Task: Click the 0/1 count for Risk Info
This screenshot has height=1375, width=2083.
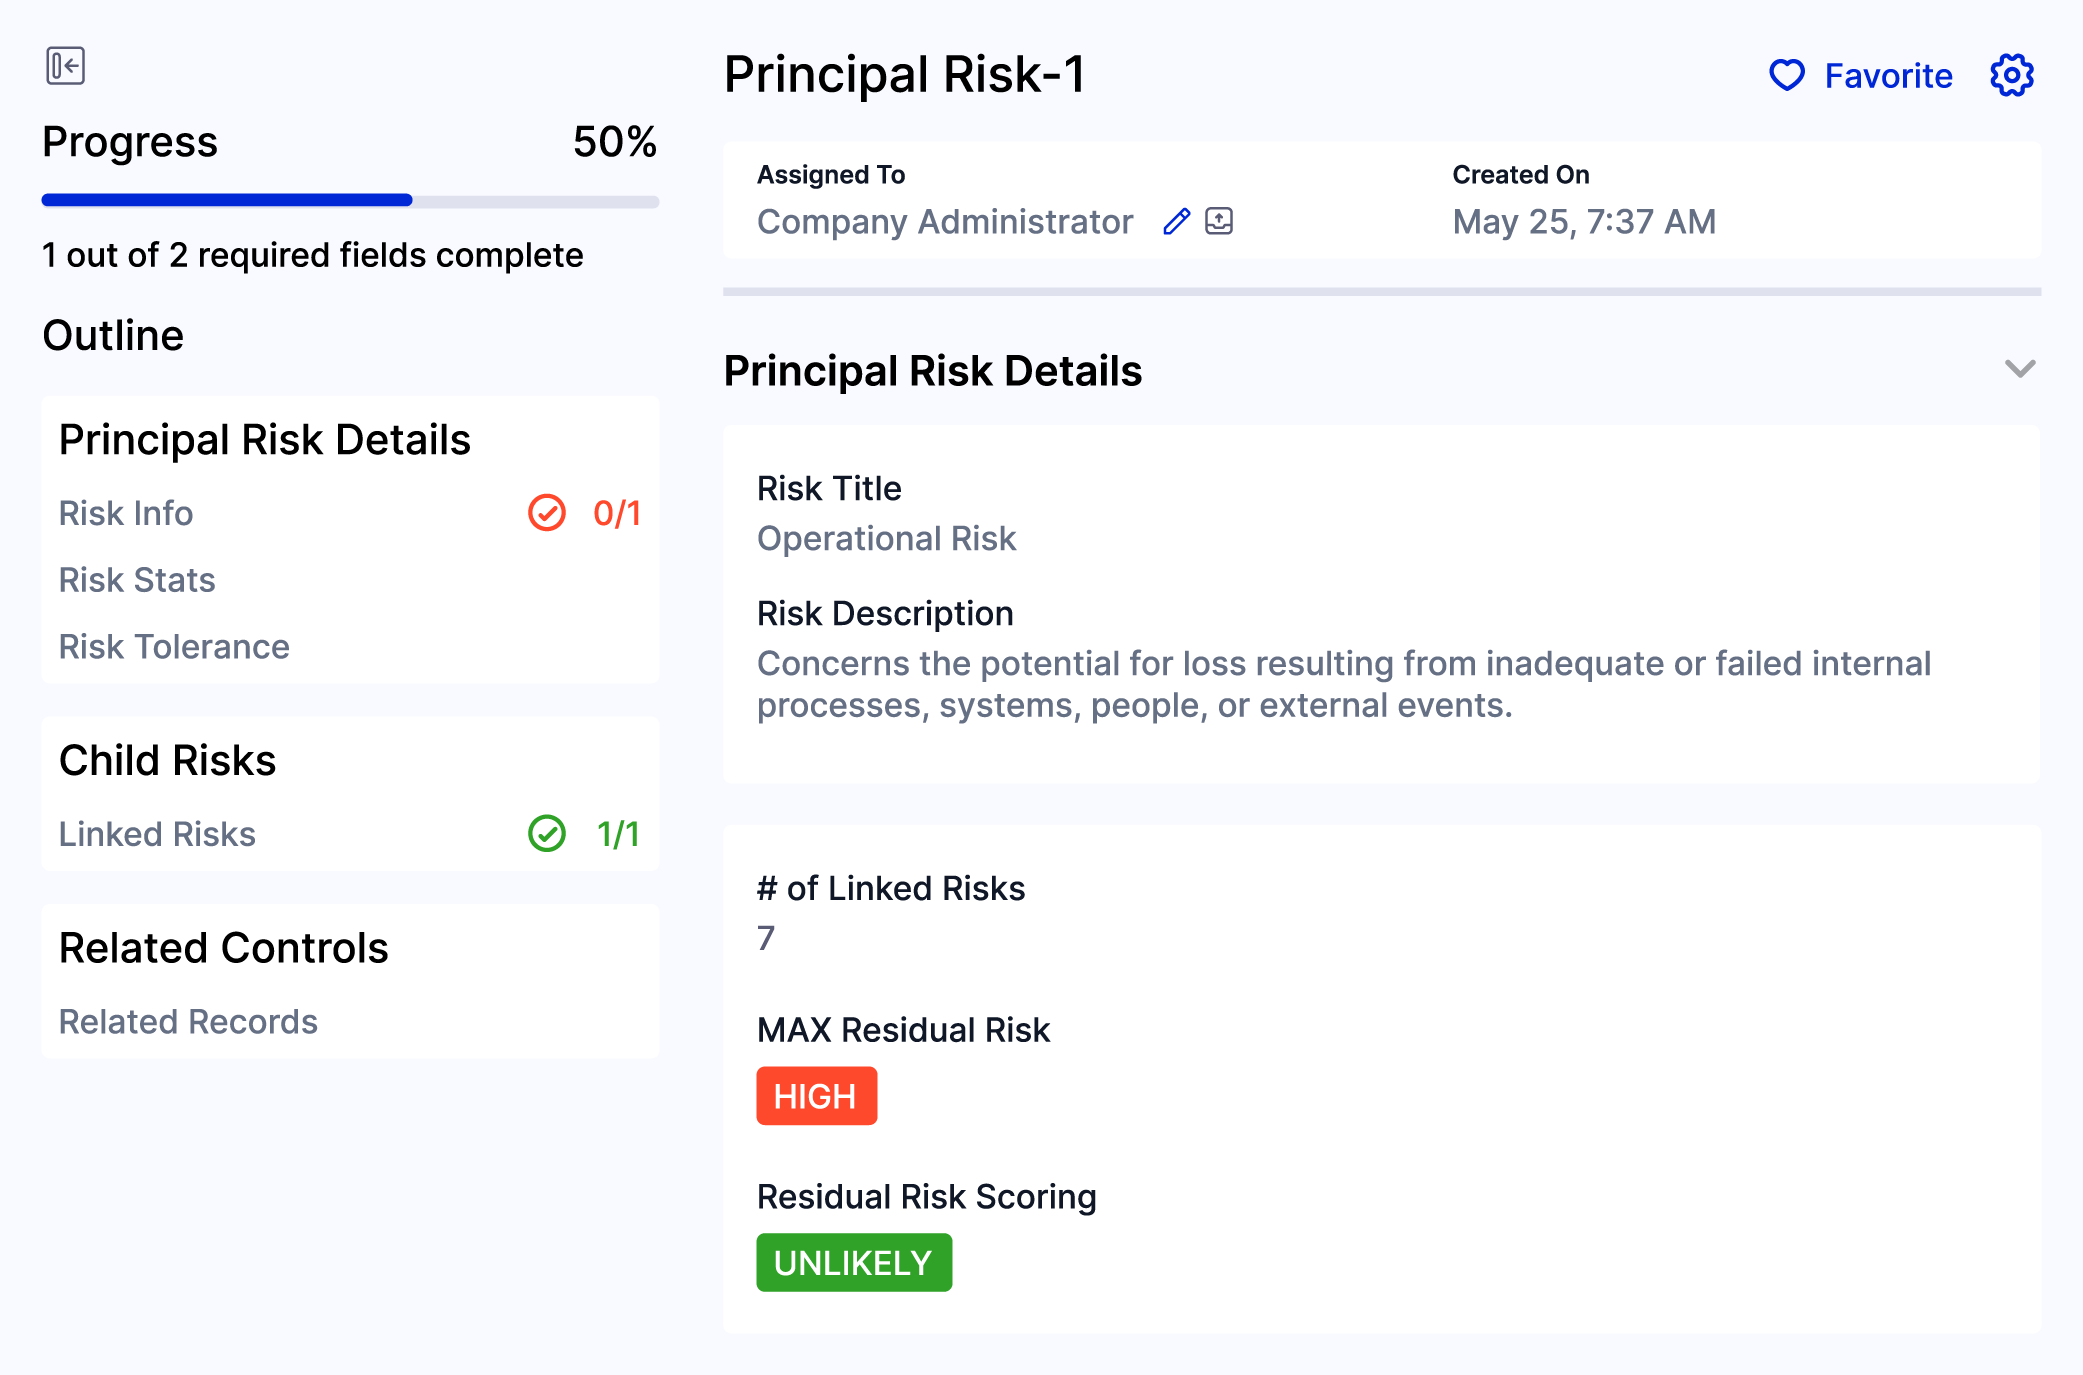Action: pyautogui.click(x=617, y=513)
